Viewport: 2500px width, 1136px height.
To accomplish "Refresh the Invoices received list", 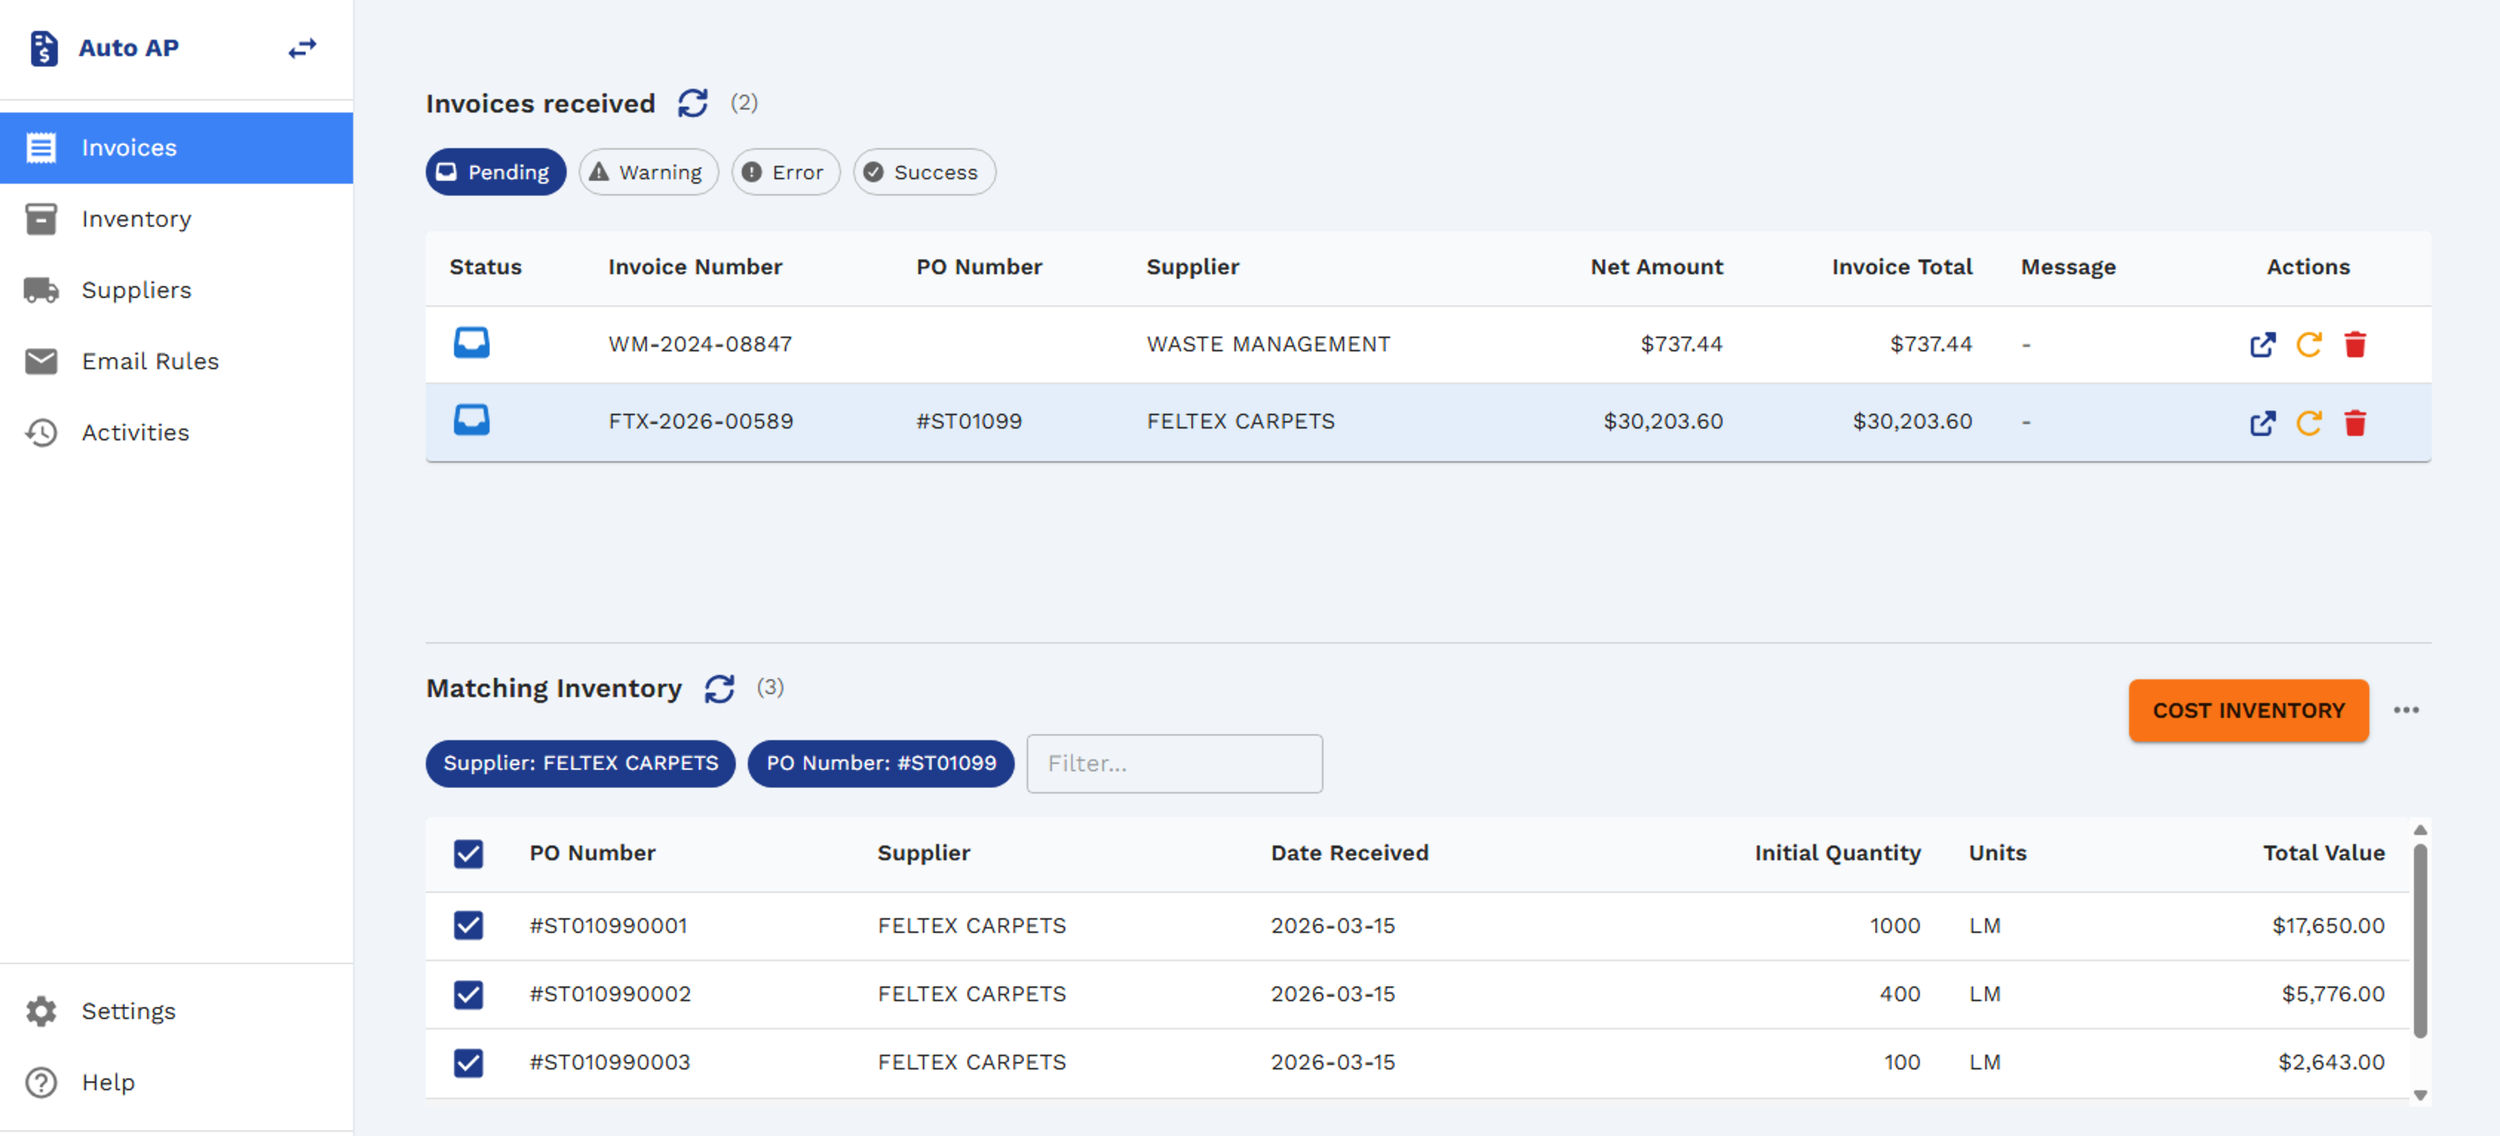I will pyautogui.click(x=693, y=103).
